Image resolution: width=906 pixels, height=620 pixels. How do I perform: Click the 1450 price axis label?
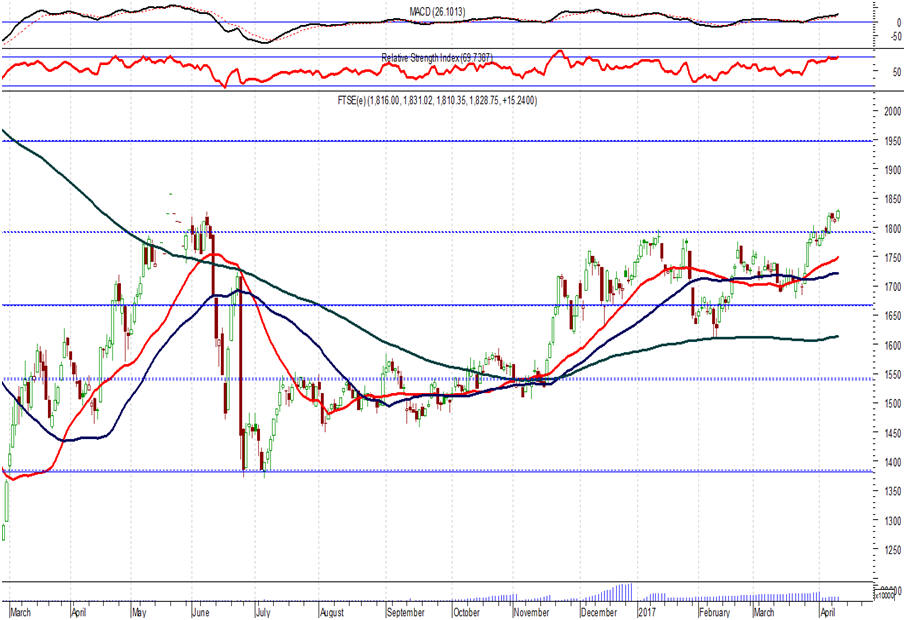point(892,433)
